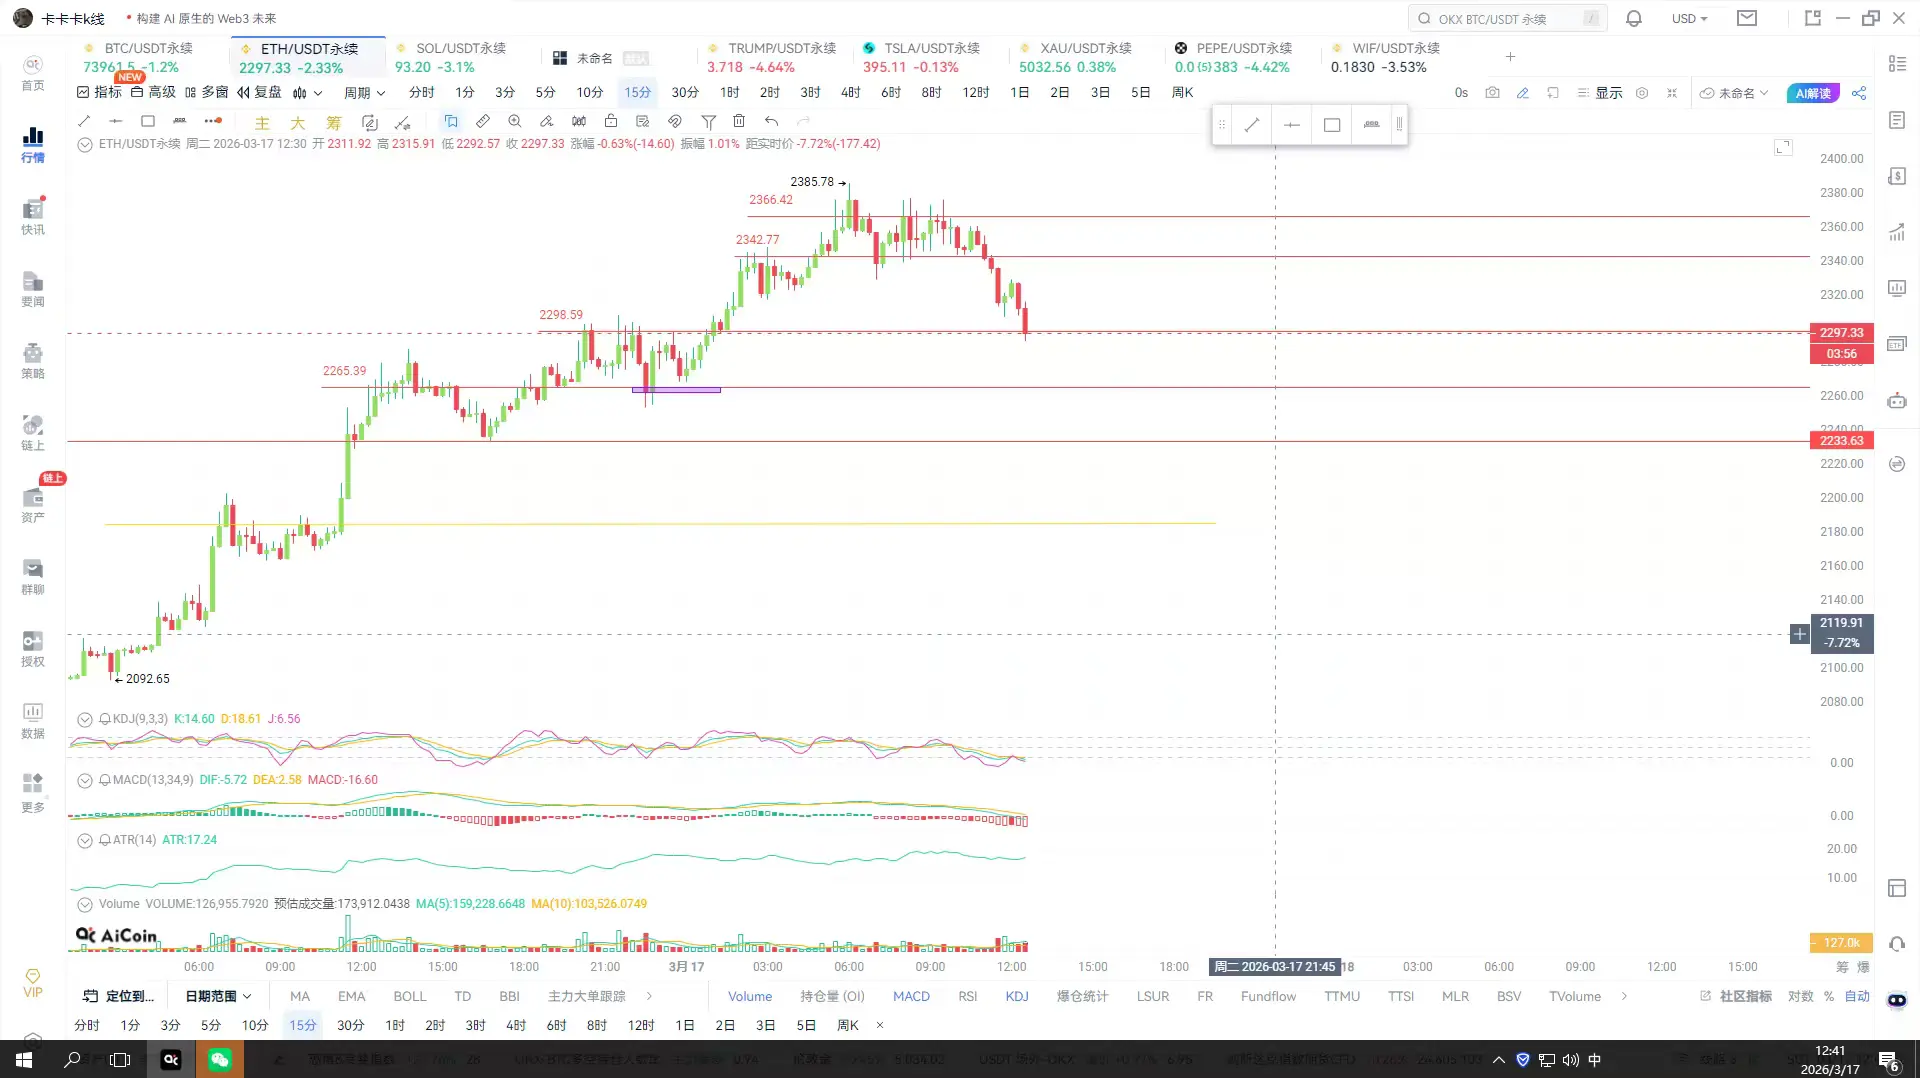Click the AI解读 button
1920x1078 pixels.
coord(1813,93)
